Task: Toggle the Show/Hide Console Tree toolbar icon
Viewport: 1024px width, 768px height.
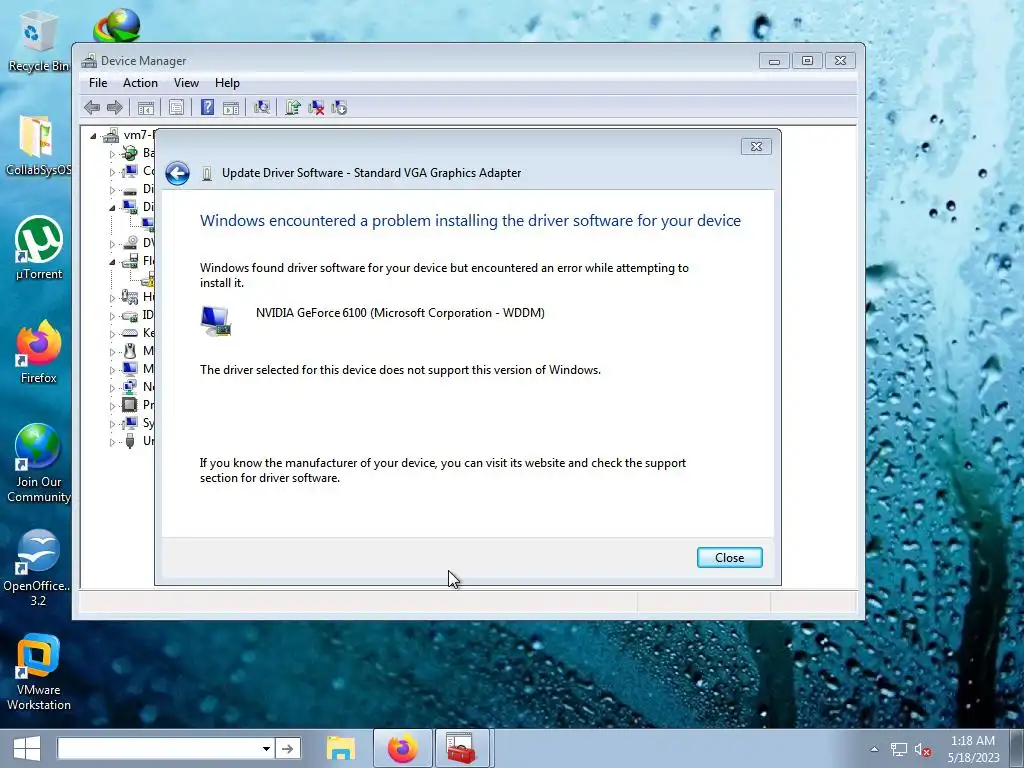Action: click(146, 108)
